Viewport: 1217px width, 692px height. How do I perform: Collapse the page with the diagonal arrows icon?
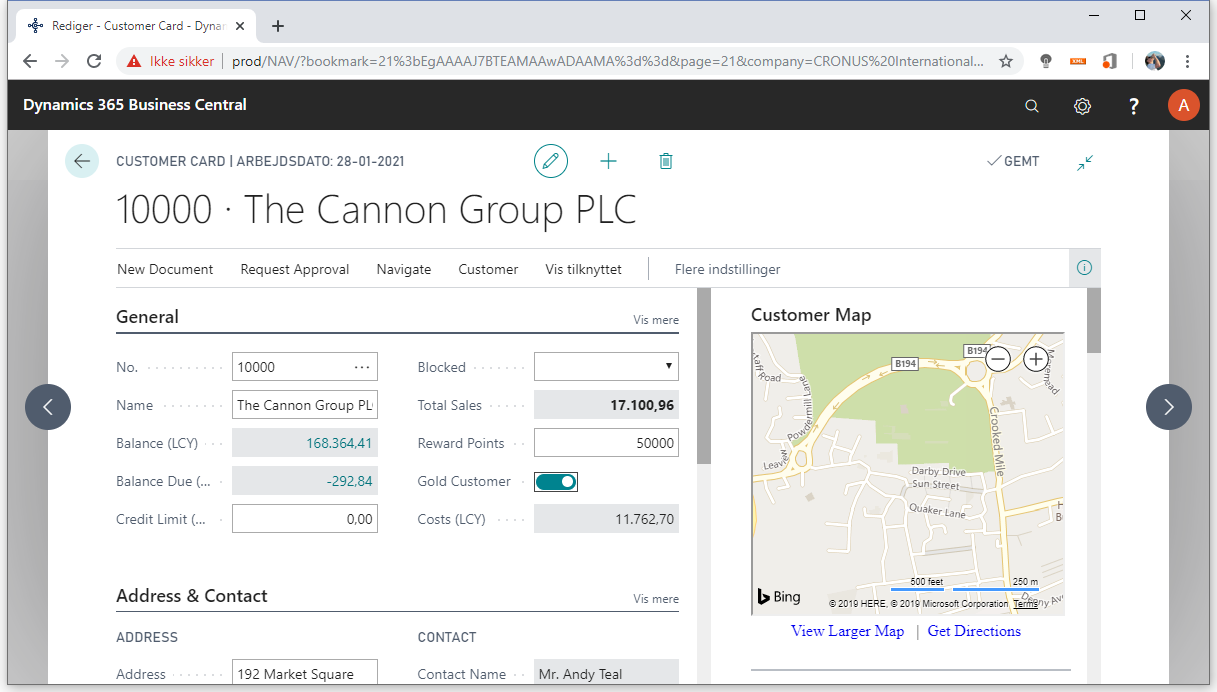[x=1085, y=162]
